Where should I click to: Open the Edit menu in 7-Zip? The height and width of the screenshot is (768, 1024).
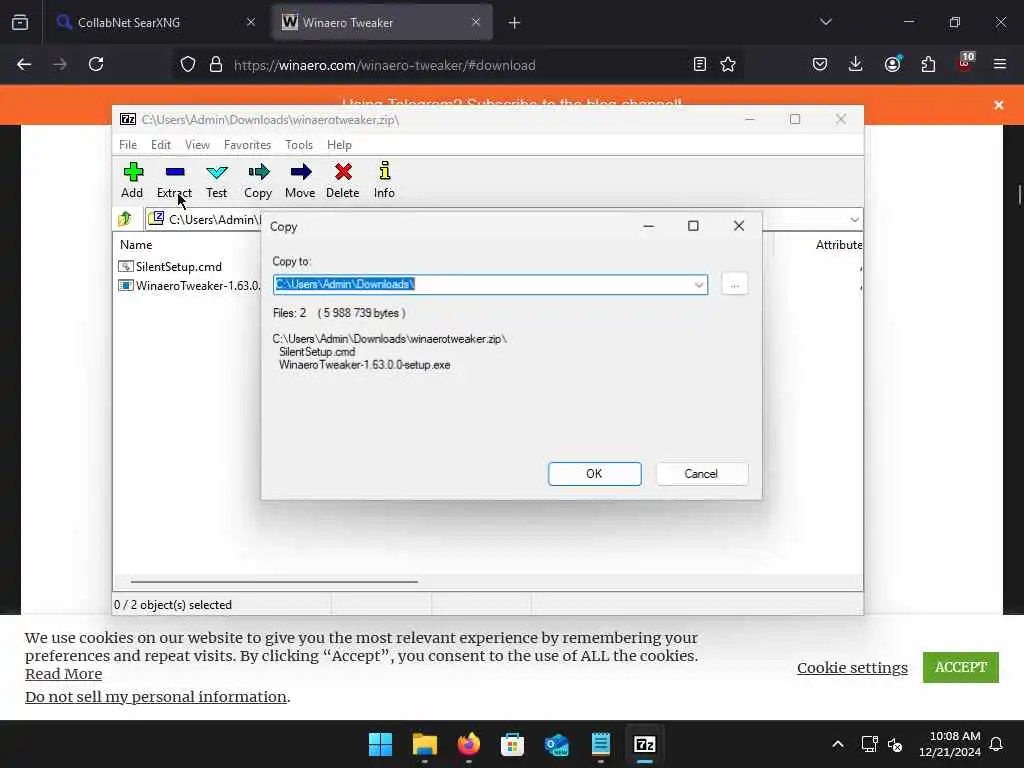(161, 145)
